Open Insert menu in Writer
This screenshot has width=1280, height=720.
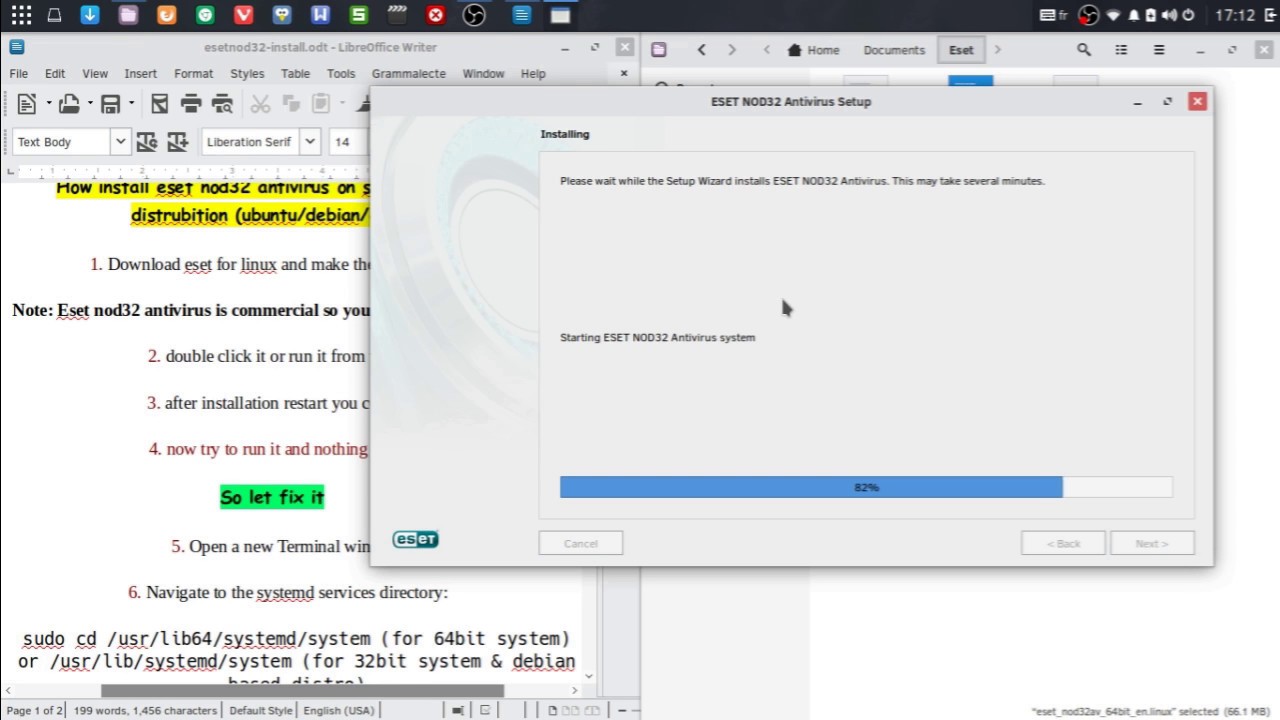pyautogui.click(x=140, y=73)
